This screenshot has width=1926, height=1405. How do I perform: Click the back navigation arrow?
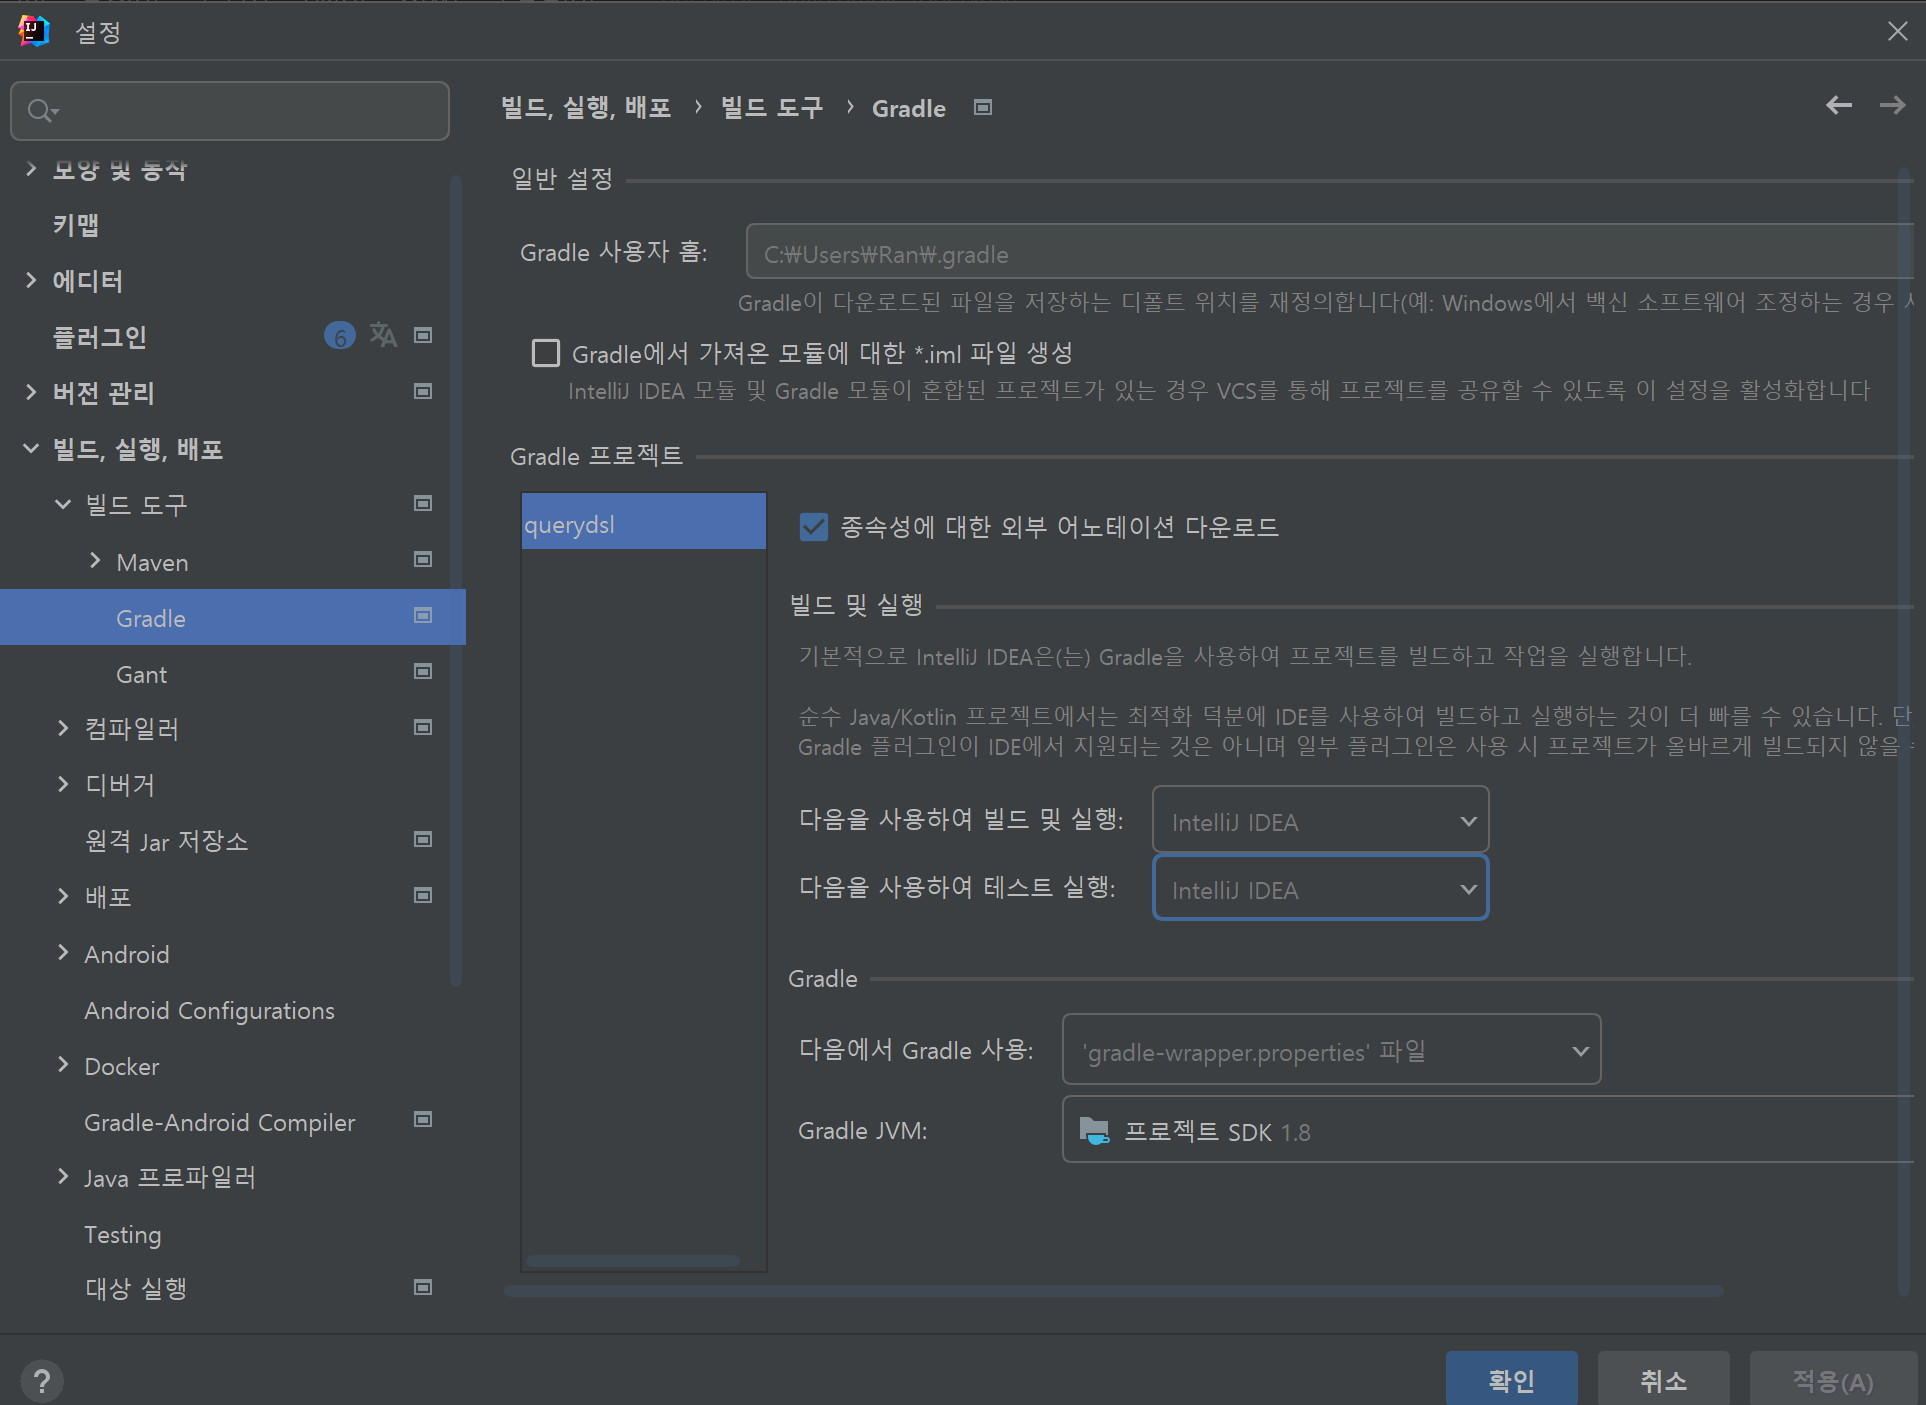[1838, 106]
